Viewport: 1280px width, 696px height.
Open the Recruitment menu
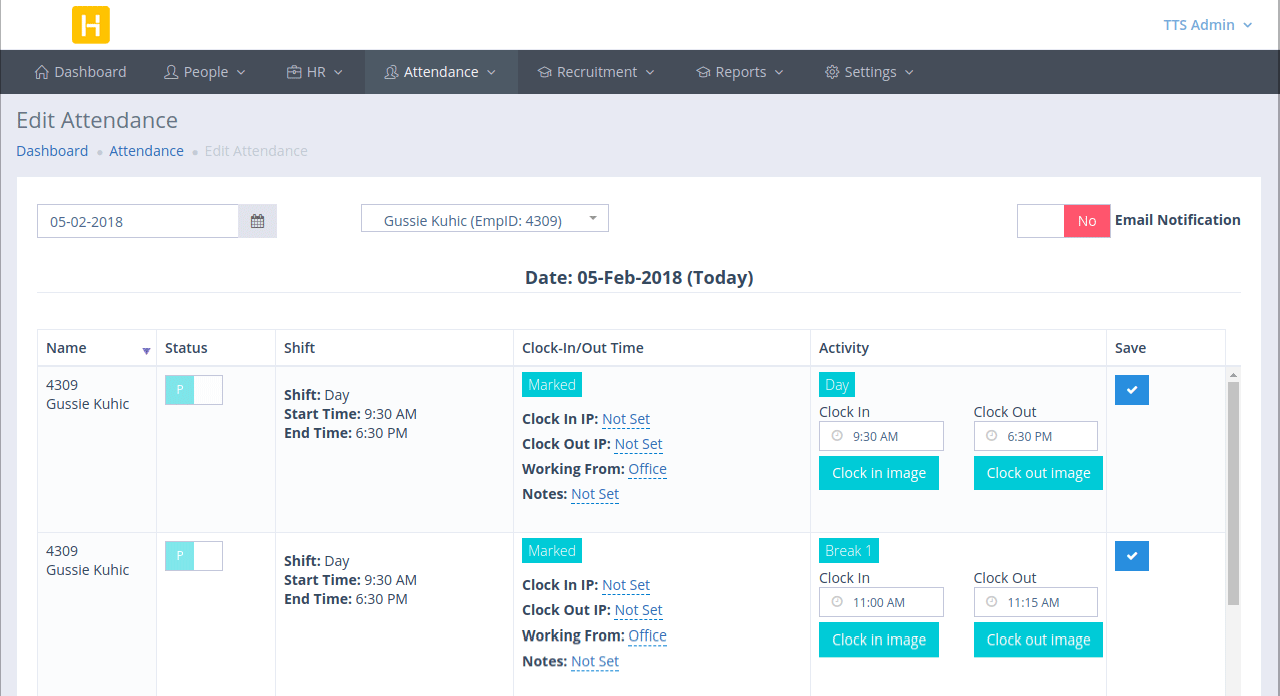pyautogui.click(x=596, y=71)
